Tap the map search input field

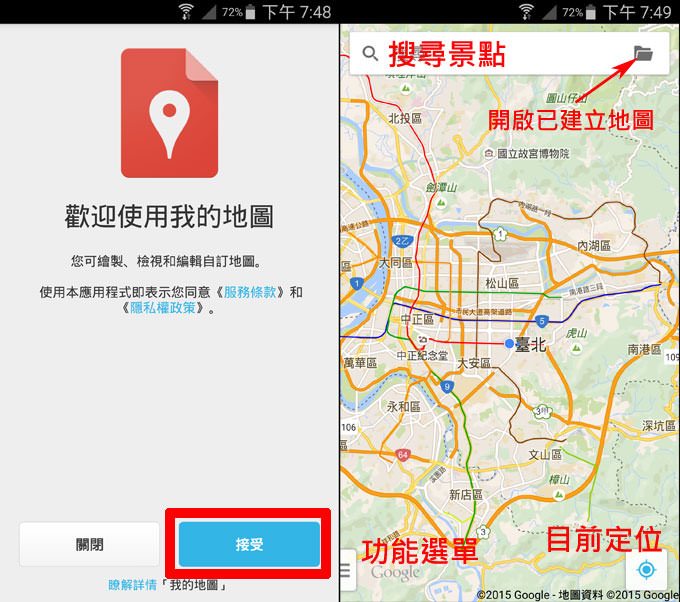tap(509, 53)
